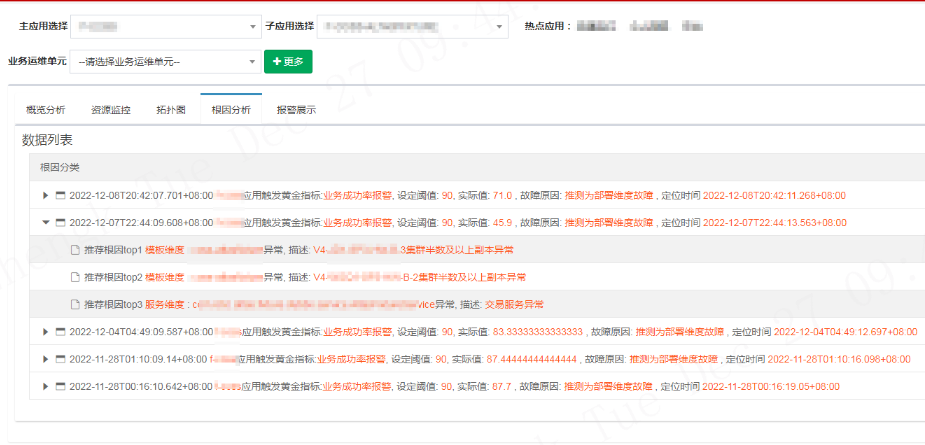Select the 推荐根因top1 模板维度 row
Viewport: 925px width, 445px height.
coord(477,250)
